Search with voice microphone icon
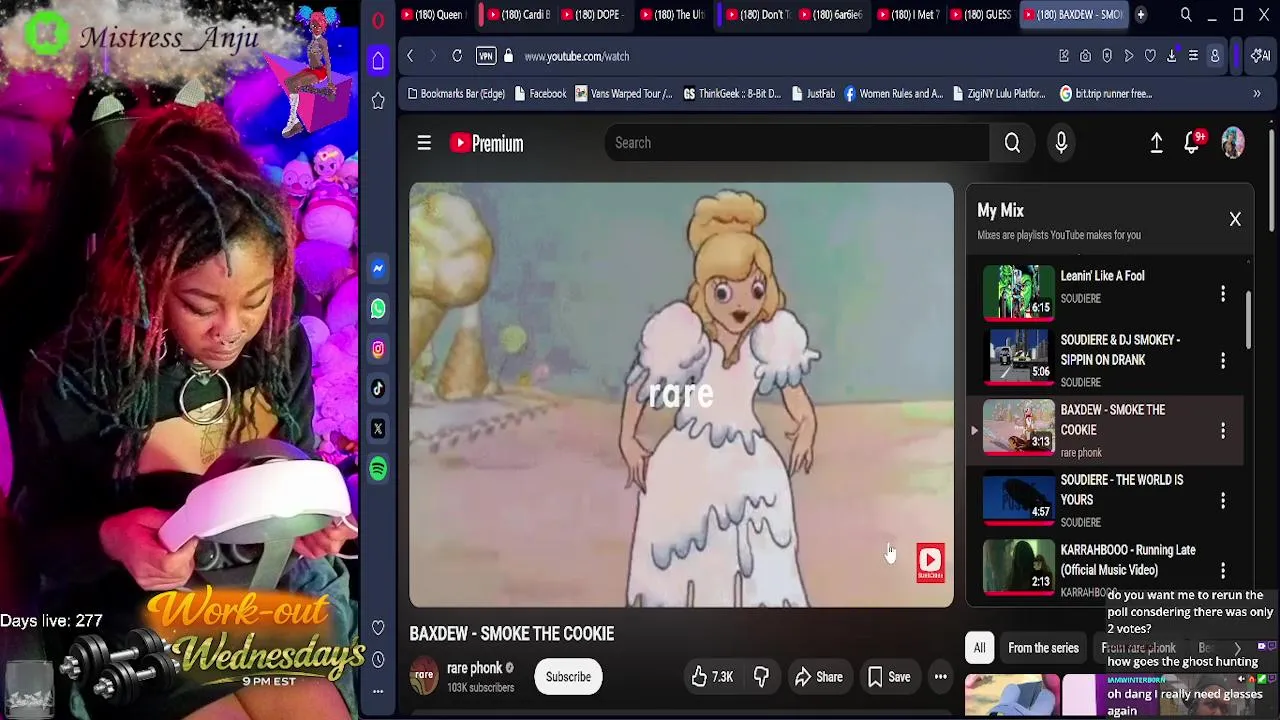The height and width of the screenshot is (720, 1280). tap(1061, 143)
